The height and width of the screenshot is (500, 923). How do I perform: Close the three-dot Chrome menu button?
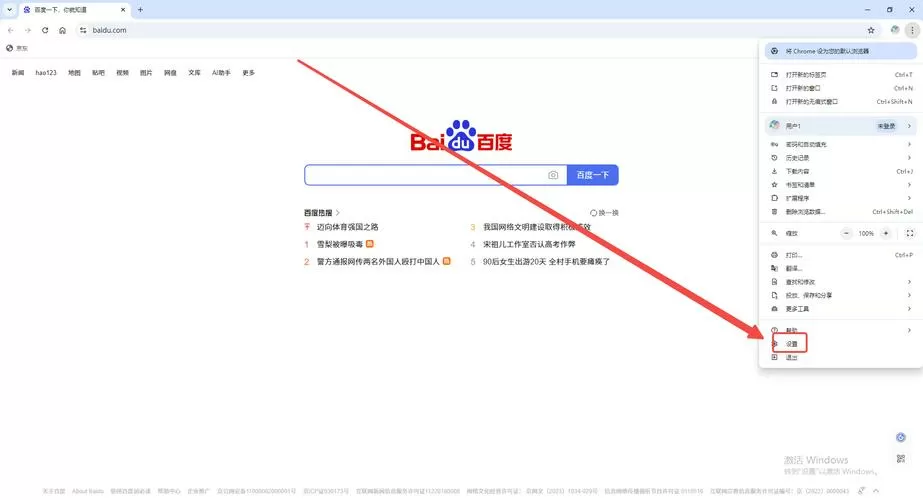912,30
